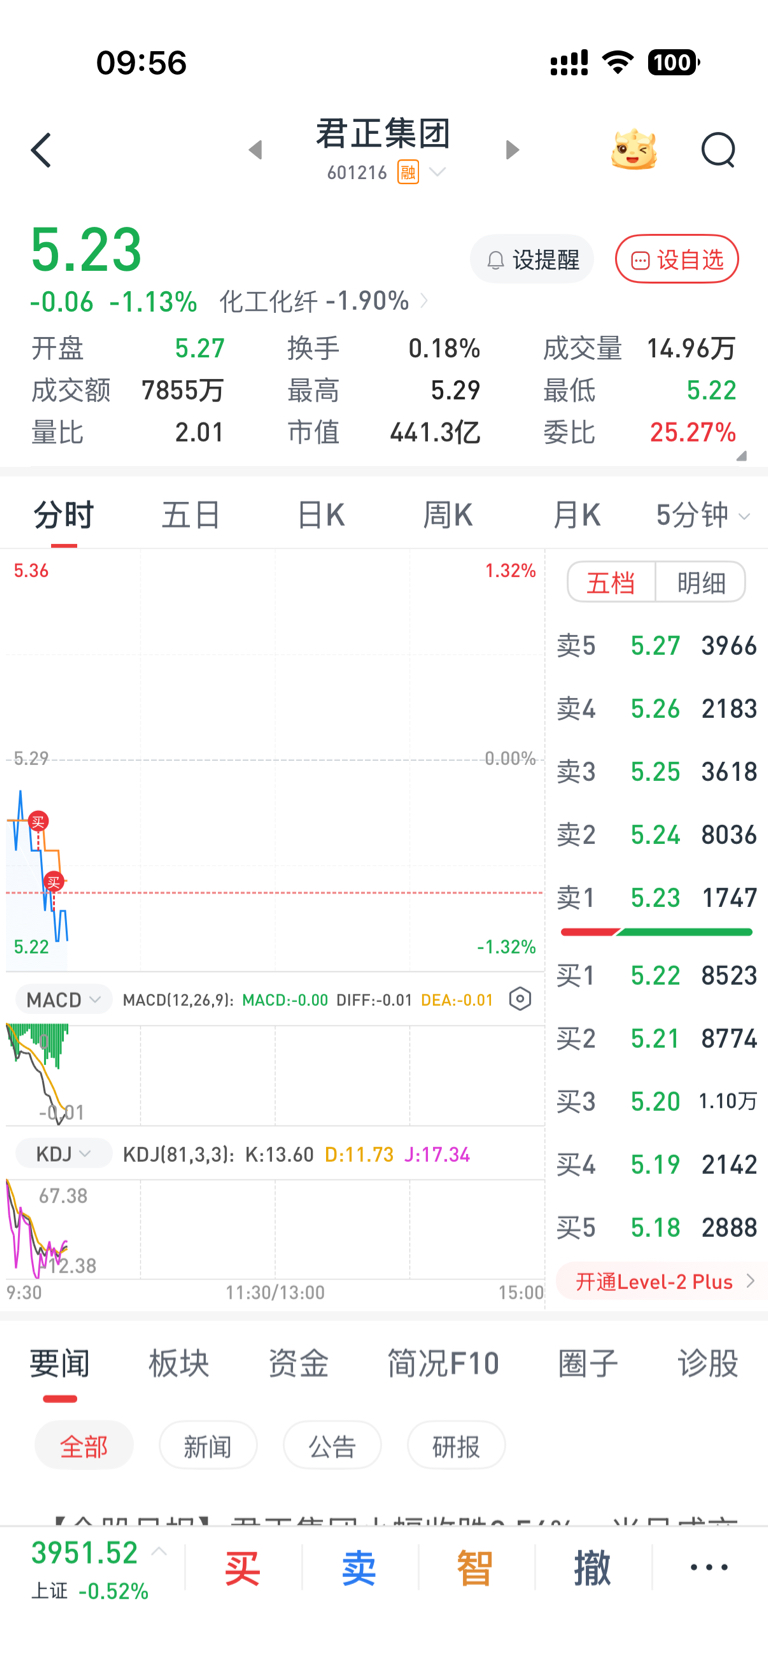
Task: Select the 五日 chart tab
Action: (191, 515)
